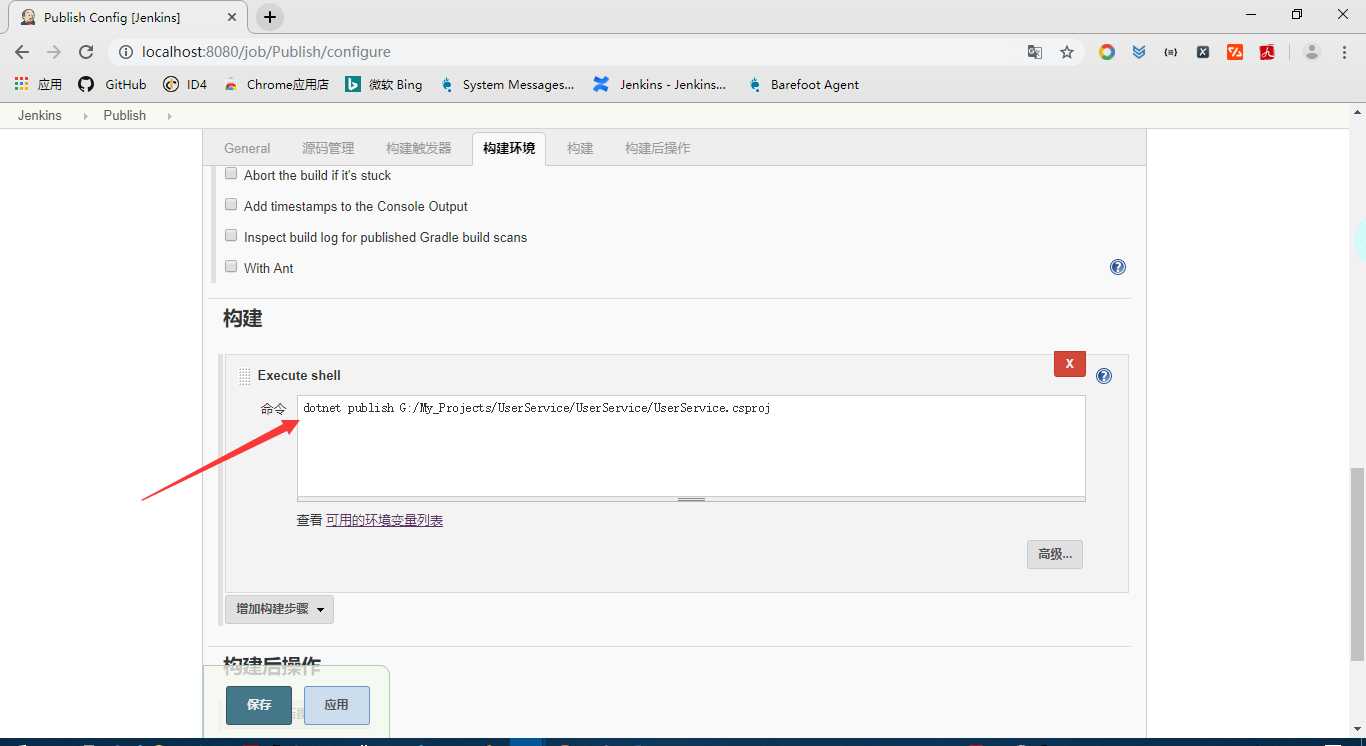This screenshot has width=1366, height=746.
Task: Click the 高级... advanced button
Action: [1055, 554]
